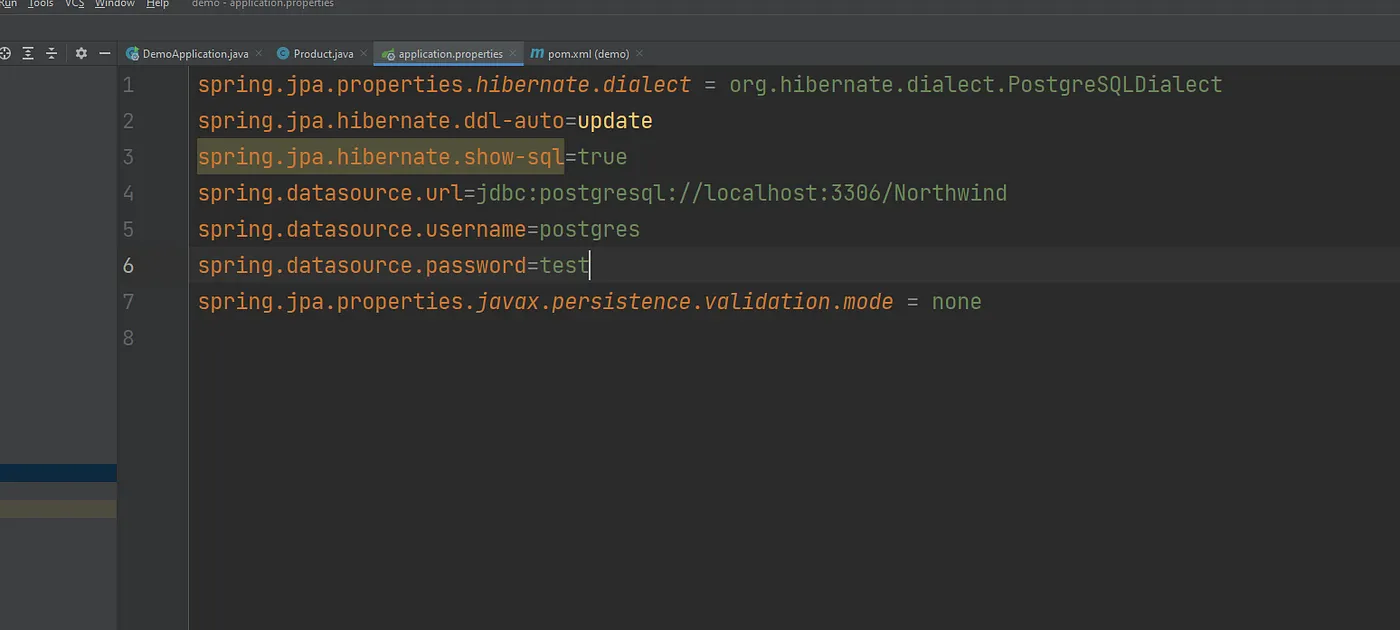Hide the project panel with minus icon
The width and height of the screenshot is (1400, 630).
pos(104,53)
